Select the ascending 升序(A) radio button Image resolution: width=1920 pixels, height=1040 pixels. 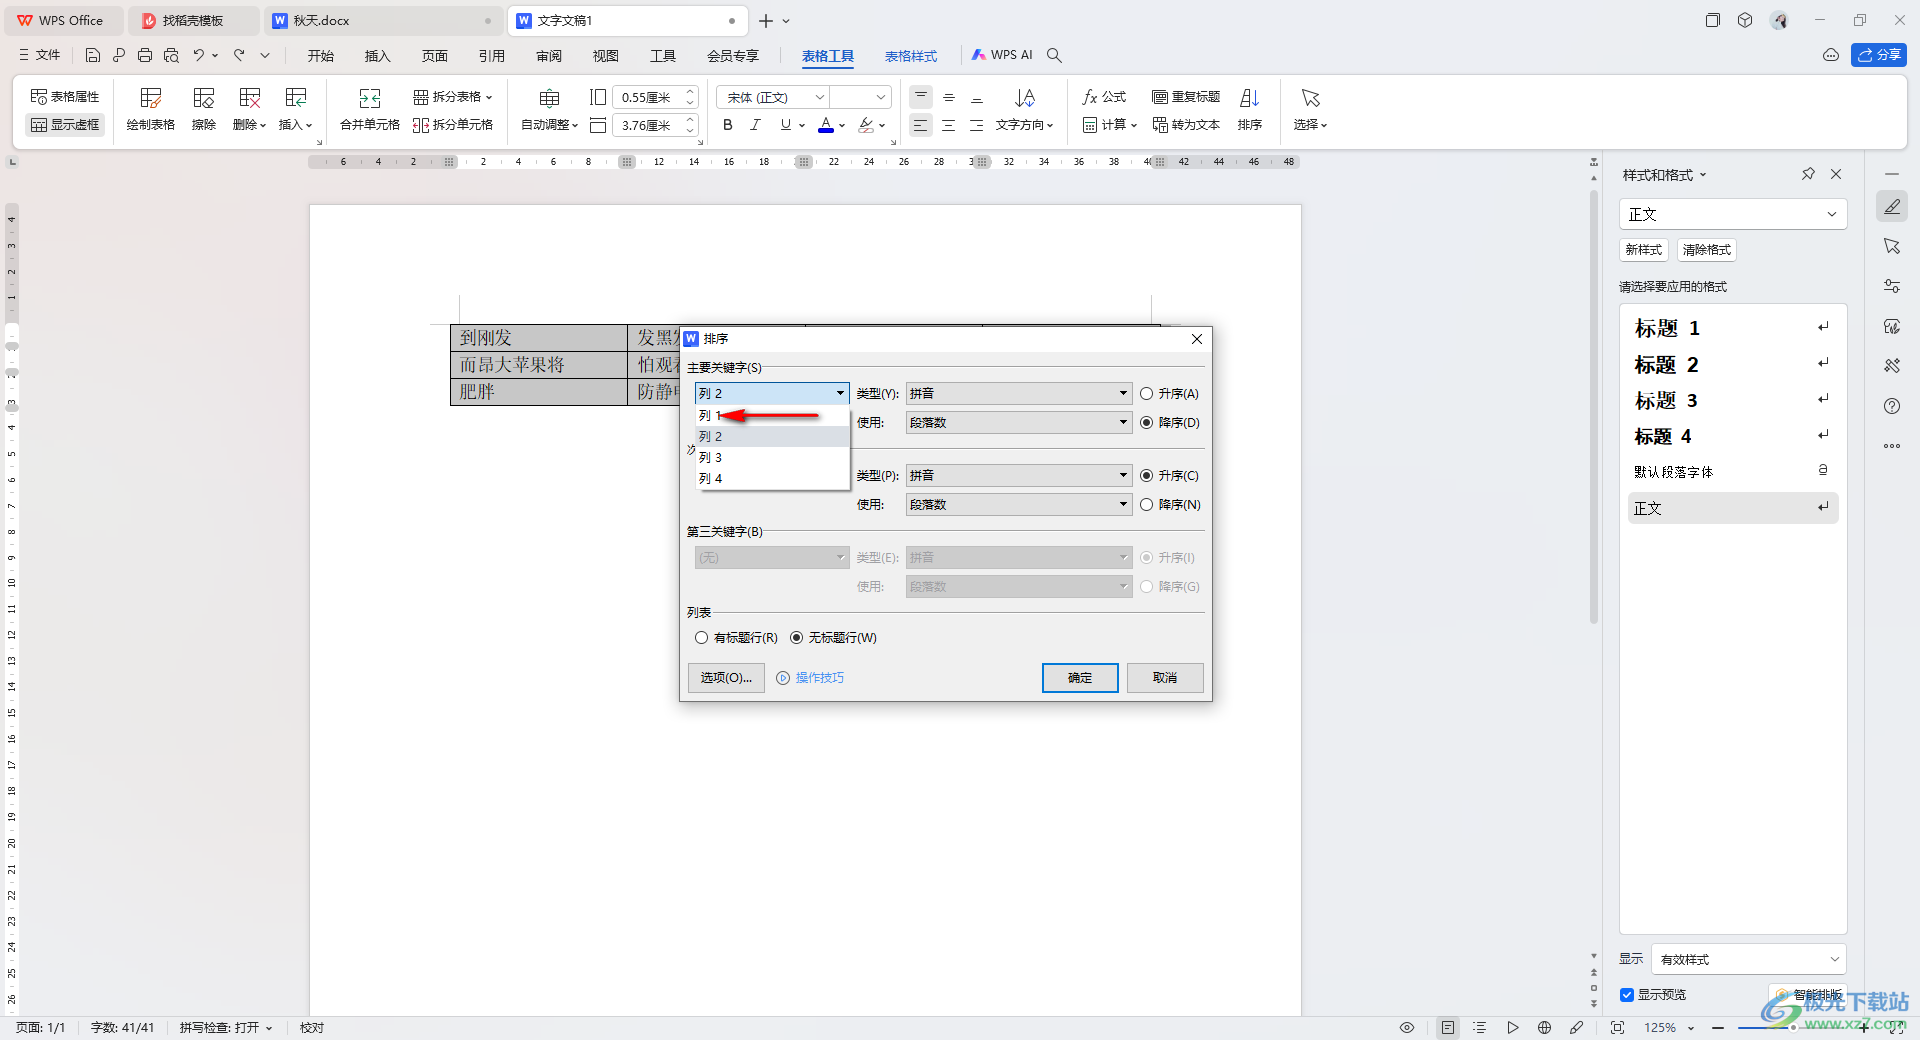[x=1147, y=394]
